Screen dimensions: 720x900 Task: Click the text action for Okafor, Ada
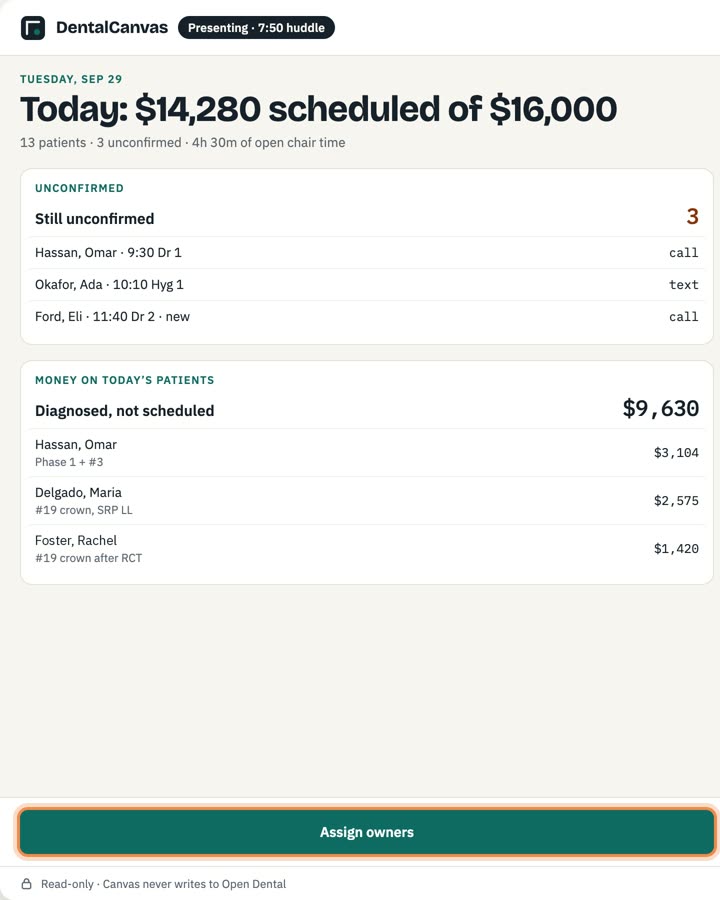[x=683, y=285]
